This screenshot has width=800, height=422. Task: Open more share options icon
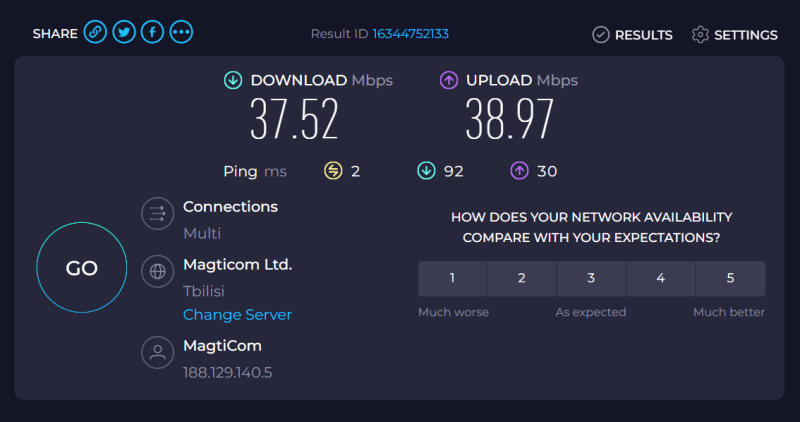(181, 33)
